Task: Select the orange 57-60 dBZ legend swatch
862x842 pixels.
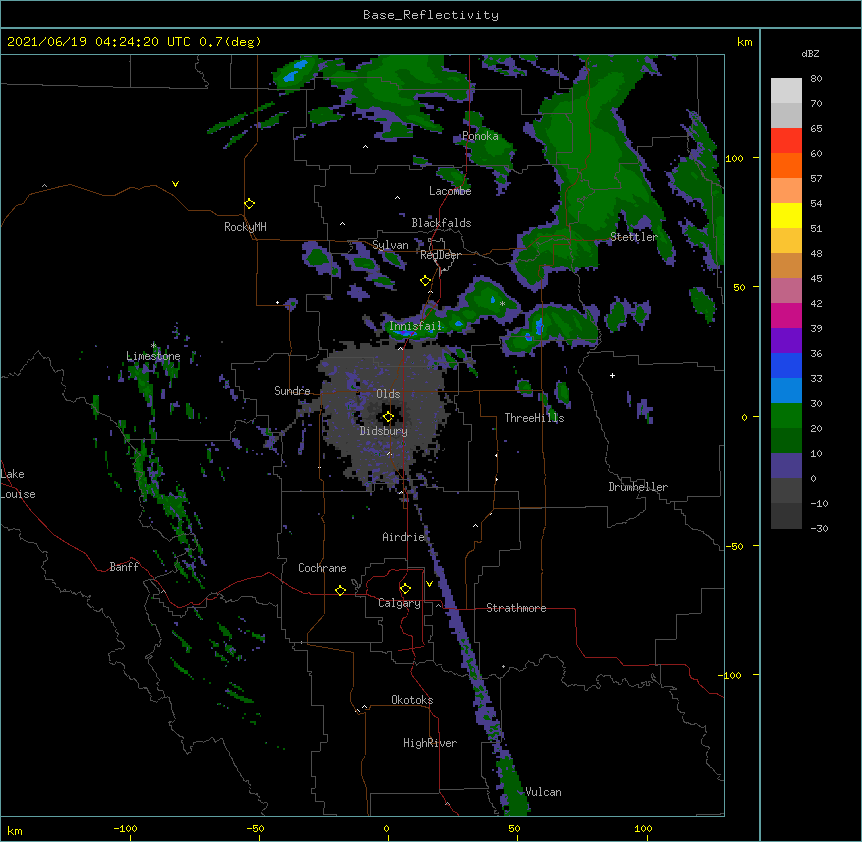Action: [786, 165]
